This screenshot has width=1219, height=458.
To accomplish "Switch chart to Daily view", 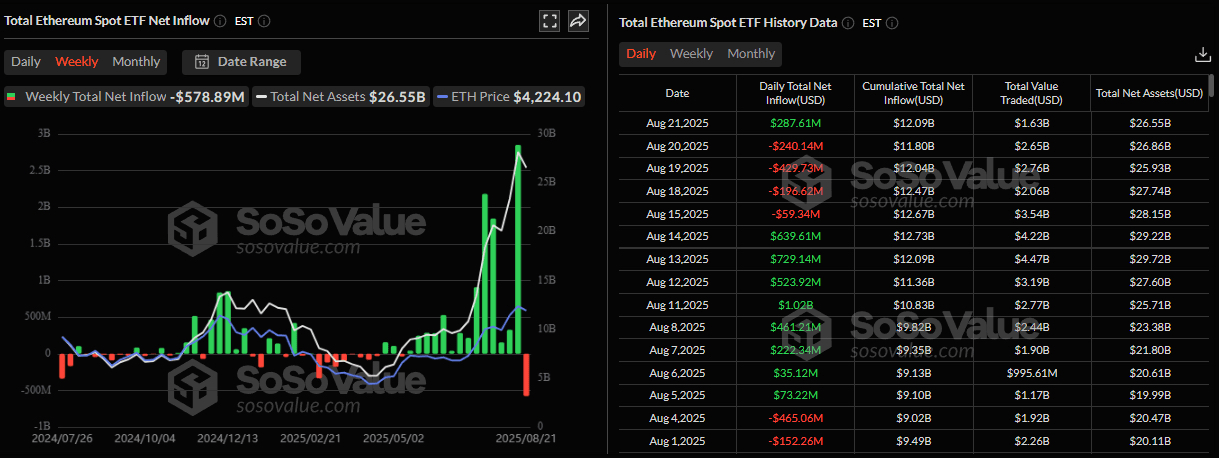I will click(x=26, y=62).
